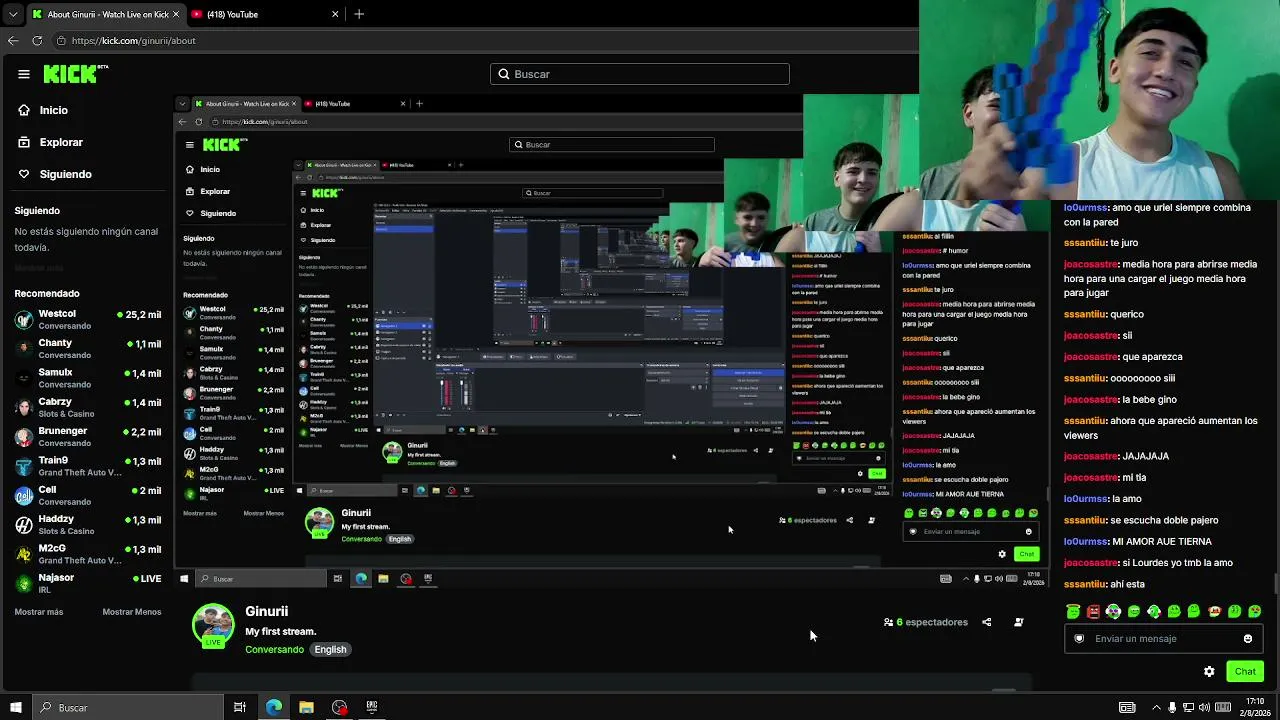Viewport: 1280px width, 720px height.
Task: Collapse recommended list with Mostrar Menos
Action: point(131,612)
